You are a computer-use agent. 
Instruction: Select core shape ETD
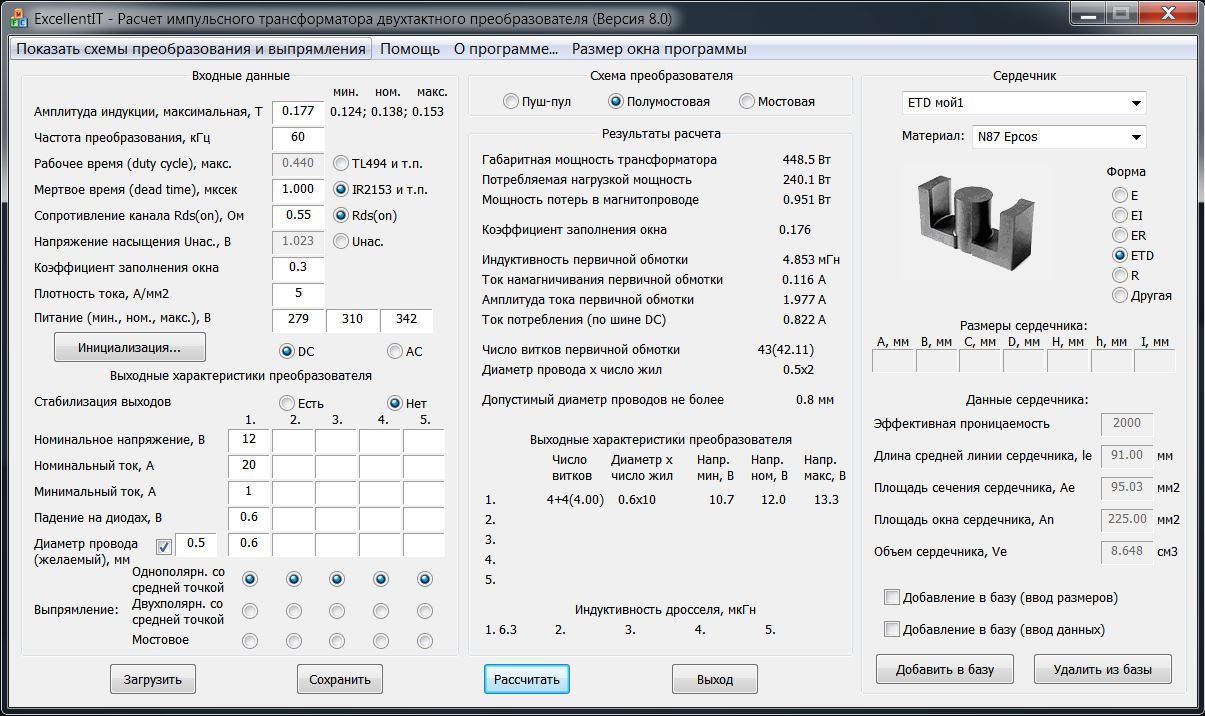point(1133,255)
